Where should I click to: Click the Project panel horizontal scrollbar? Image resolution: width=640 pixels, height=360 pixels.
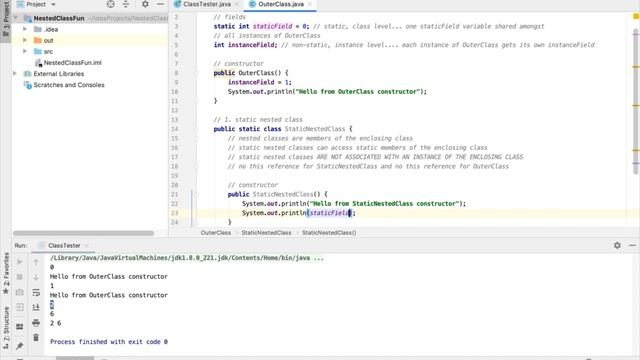[83, 233]
